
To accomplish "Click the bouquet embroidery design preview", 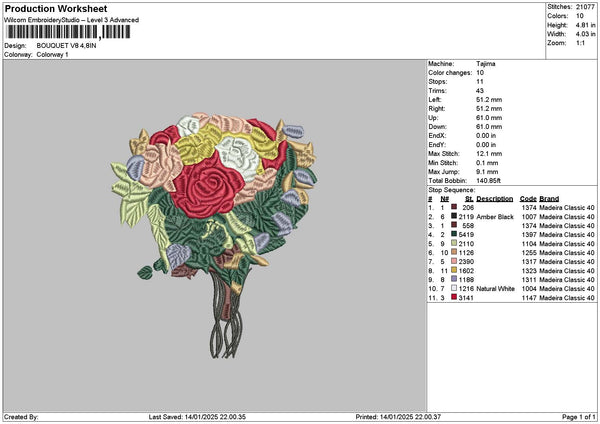I will tap(214, 235).
